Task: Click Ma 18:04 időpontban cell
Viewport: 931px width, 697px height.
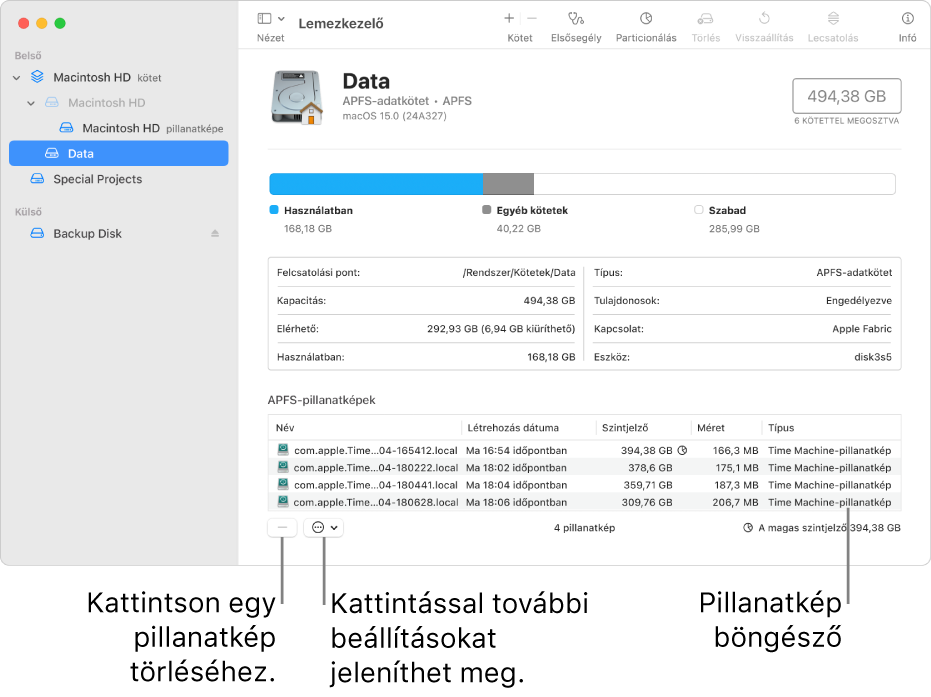Action: click(x=517, y=484)
